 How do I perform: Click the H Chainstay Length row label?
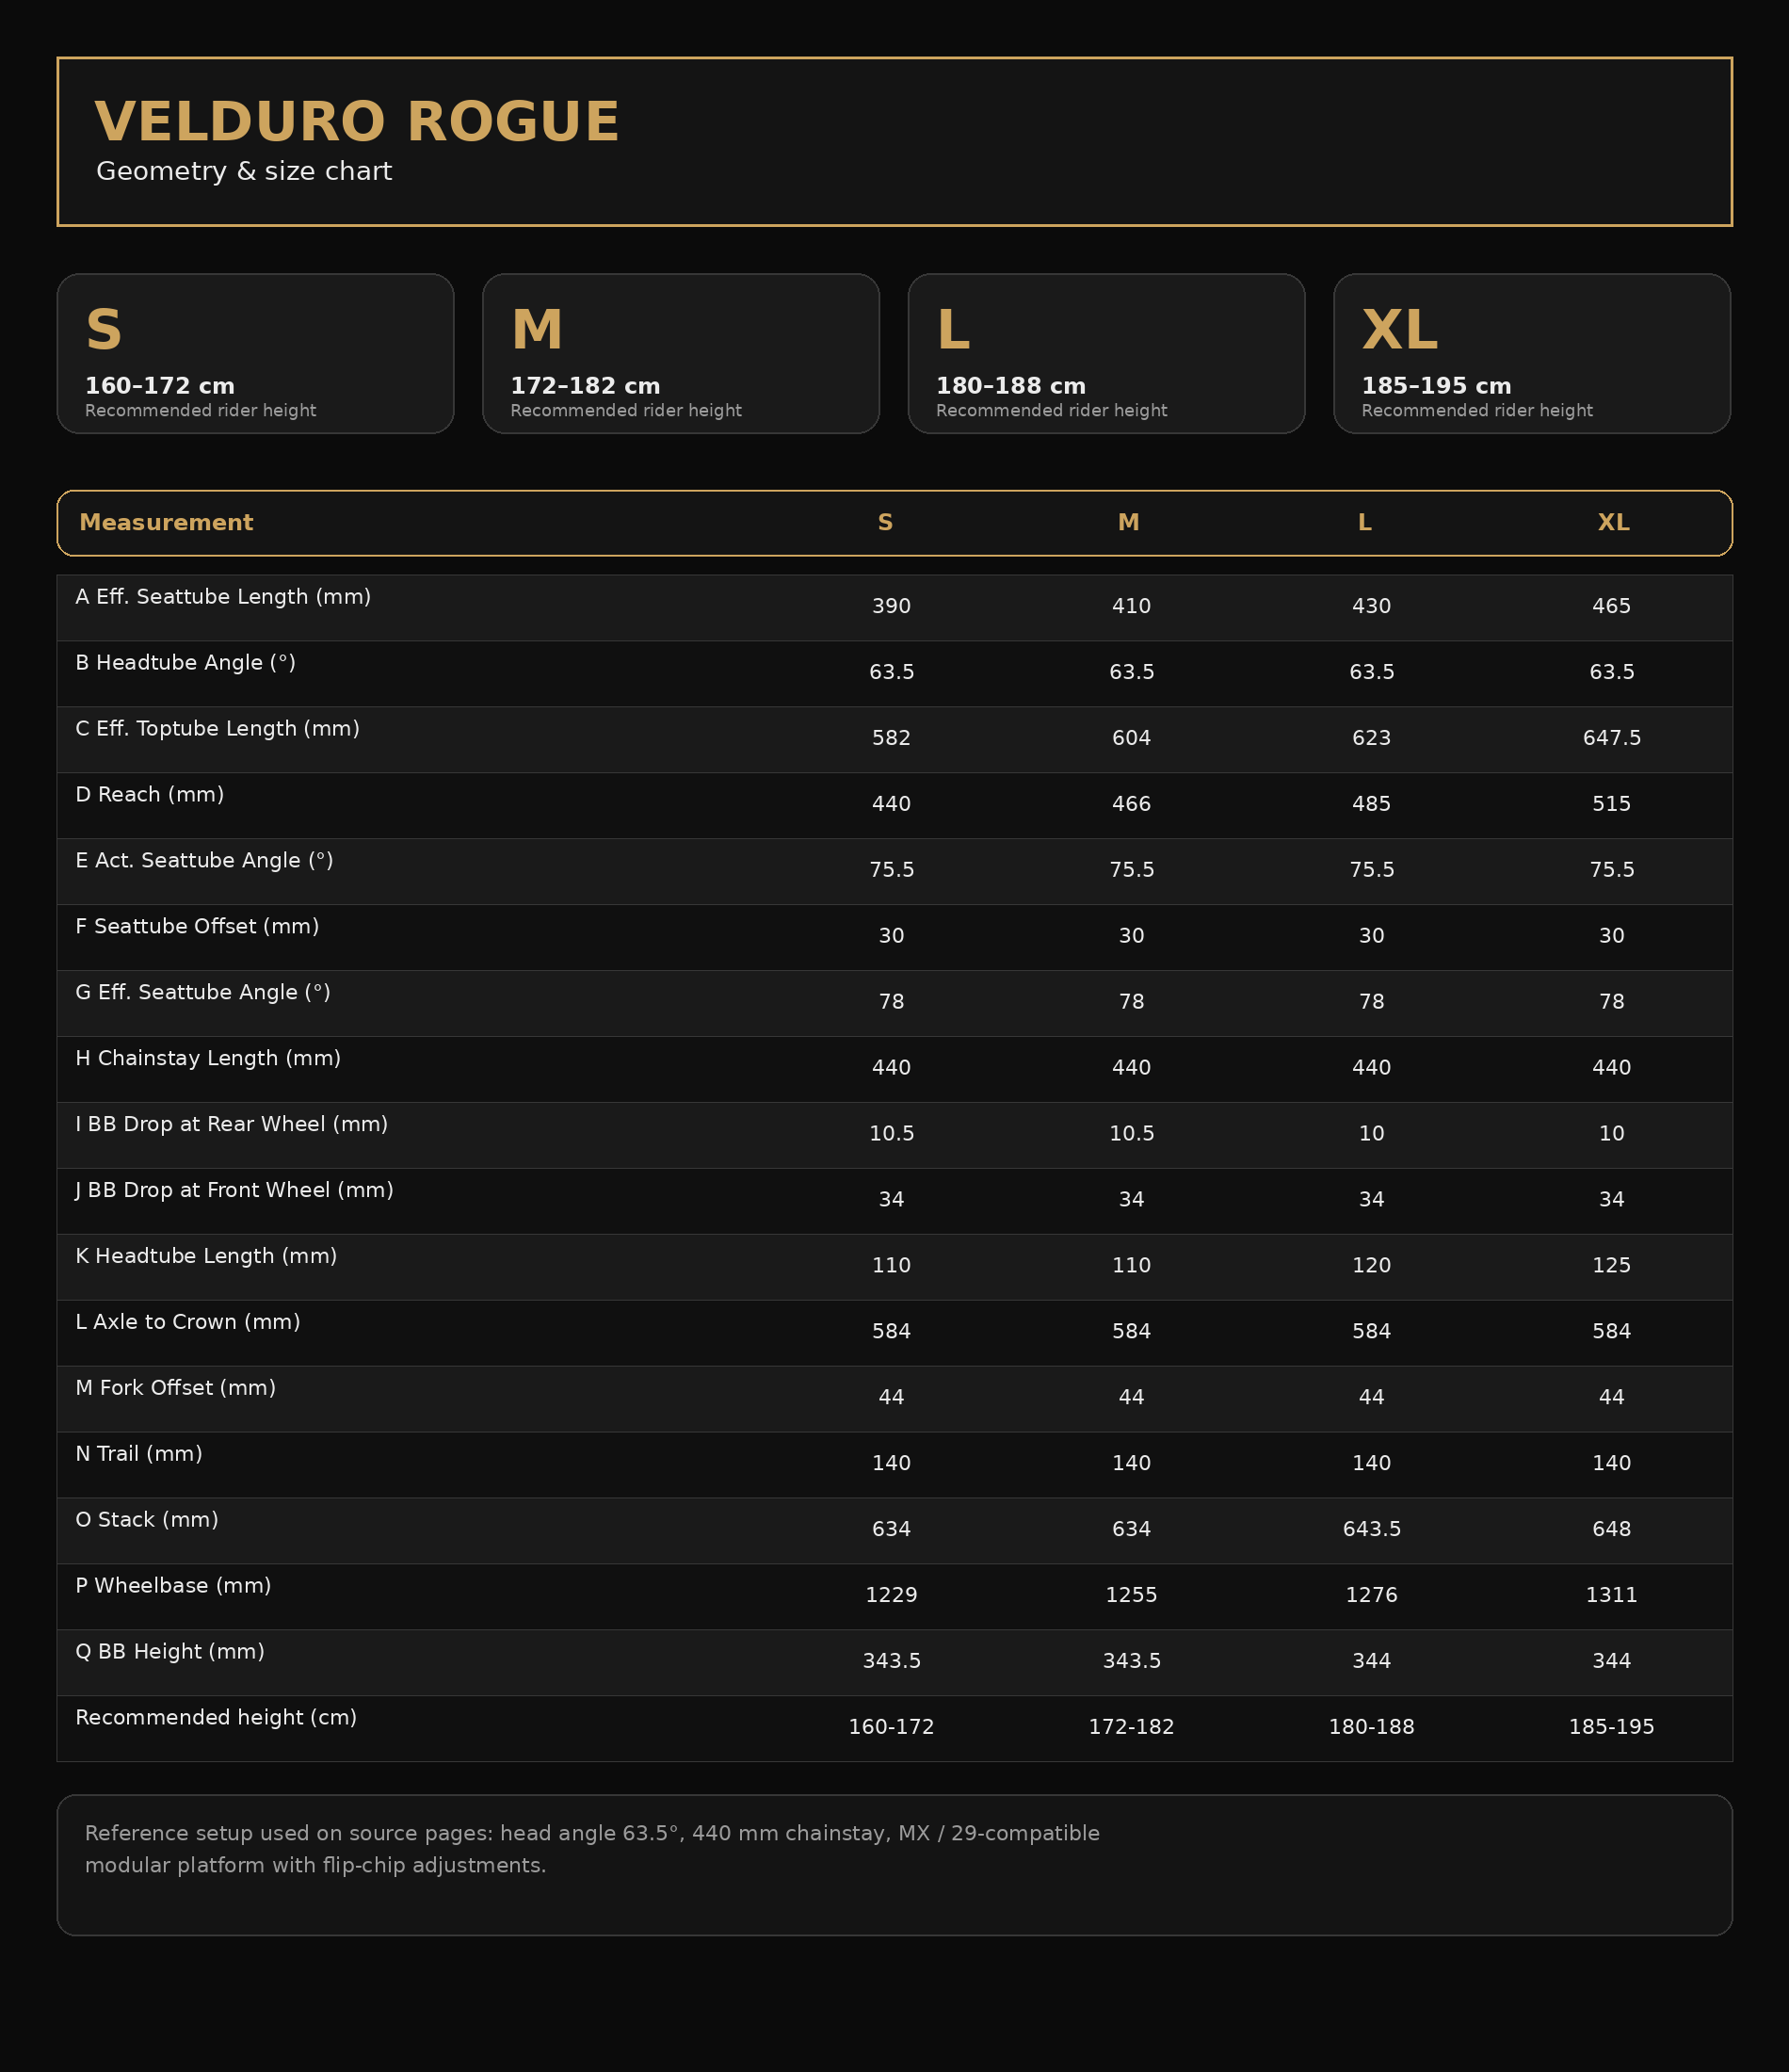pos(208,1059)
